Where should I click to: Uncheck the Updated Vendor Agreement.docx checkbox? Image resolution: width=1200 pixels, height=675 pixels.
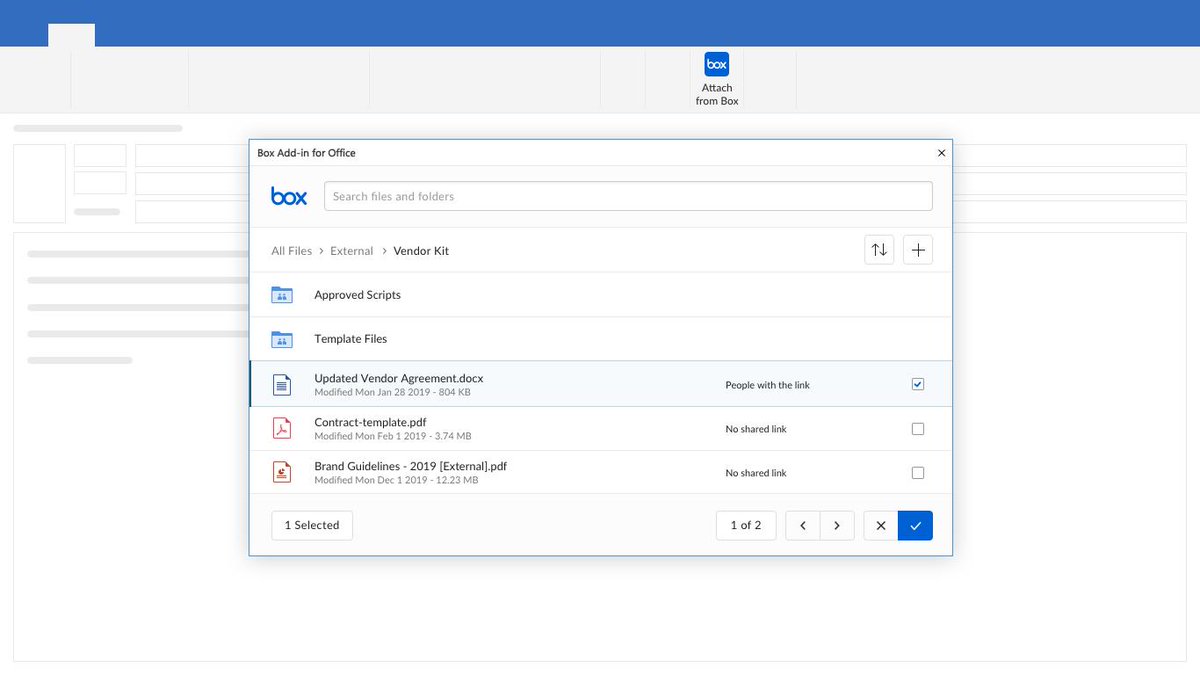(918, 384)
